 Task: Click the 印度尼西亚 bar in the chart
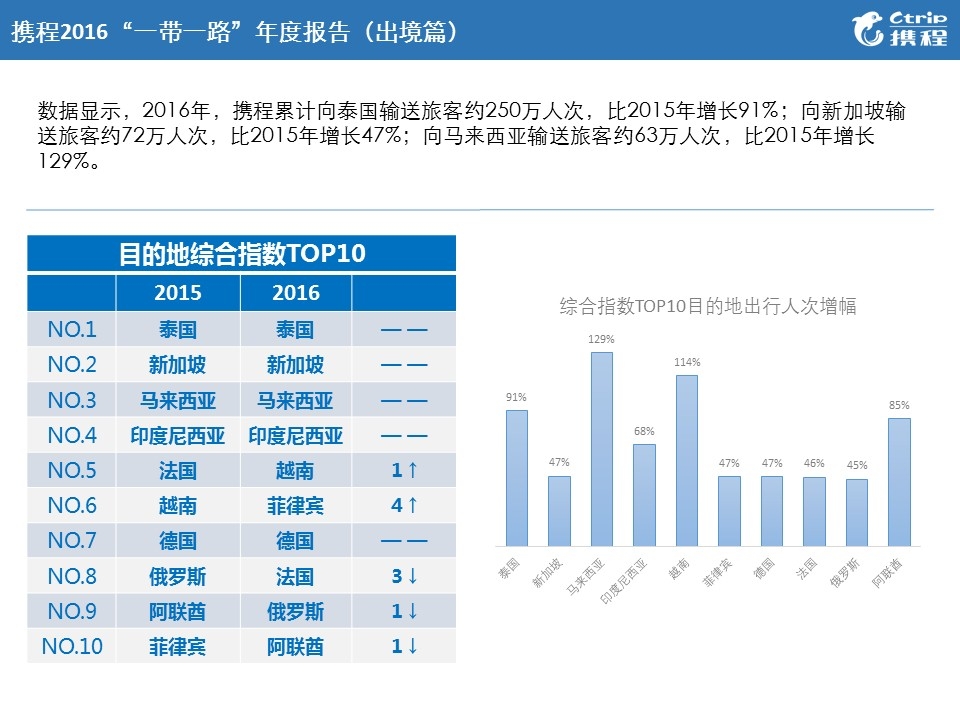(644, 495)
